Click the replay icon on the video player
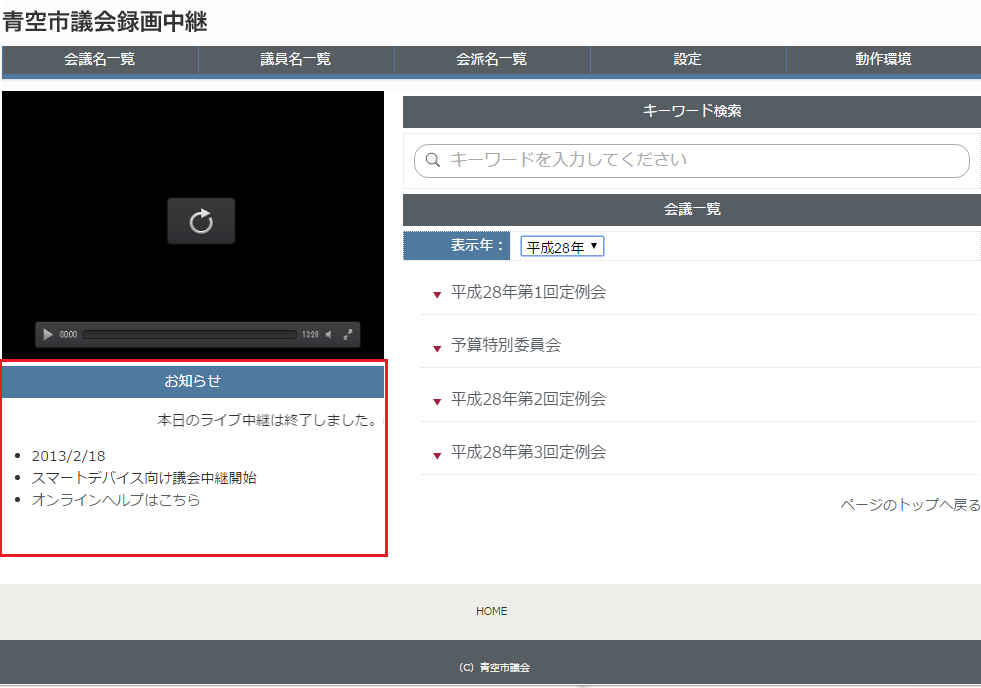Image resolution: width=981 pixels, height=688 pixels. 201,220
